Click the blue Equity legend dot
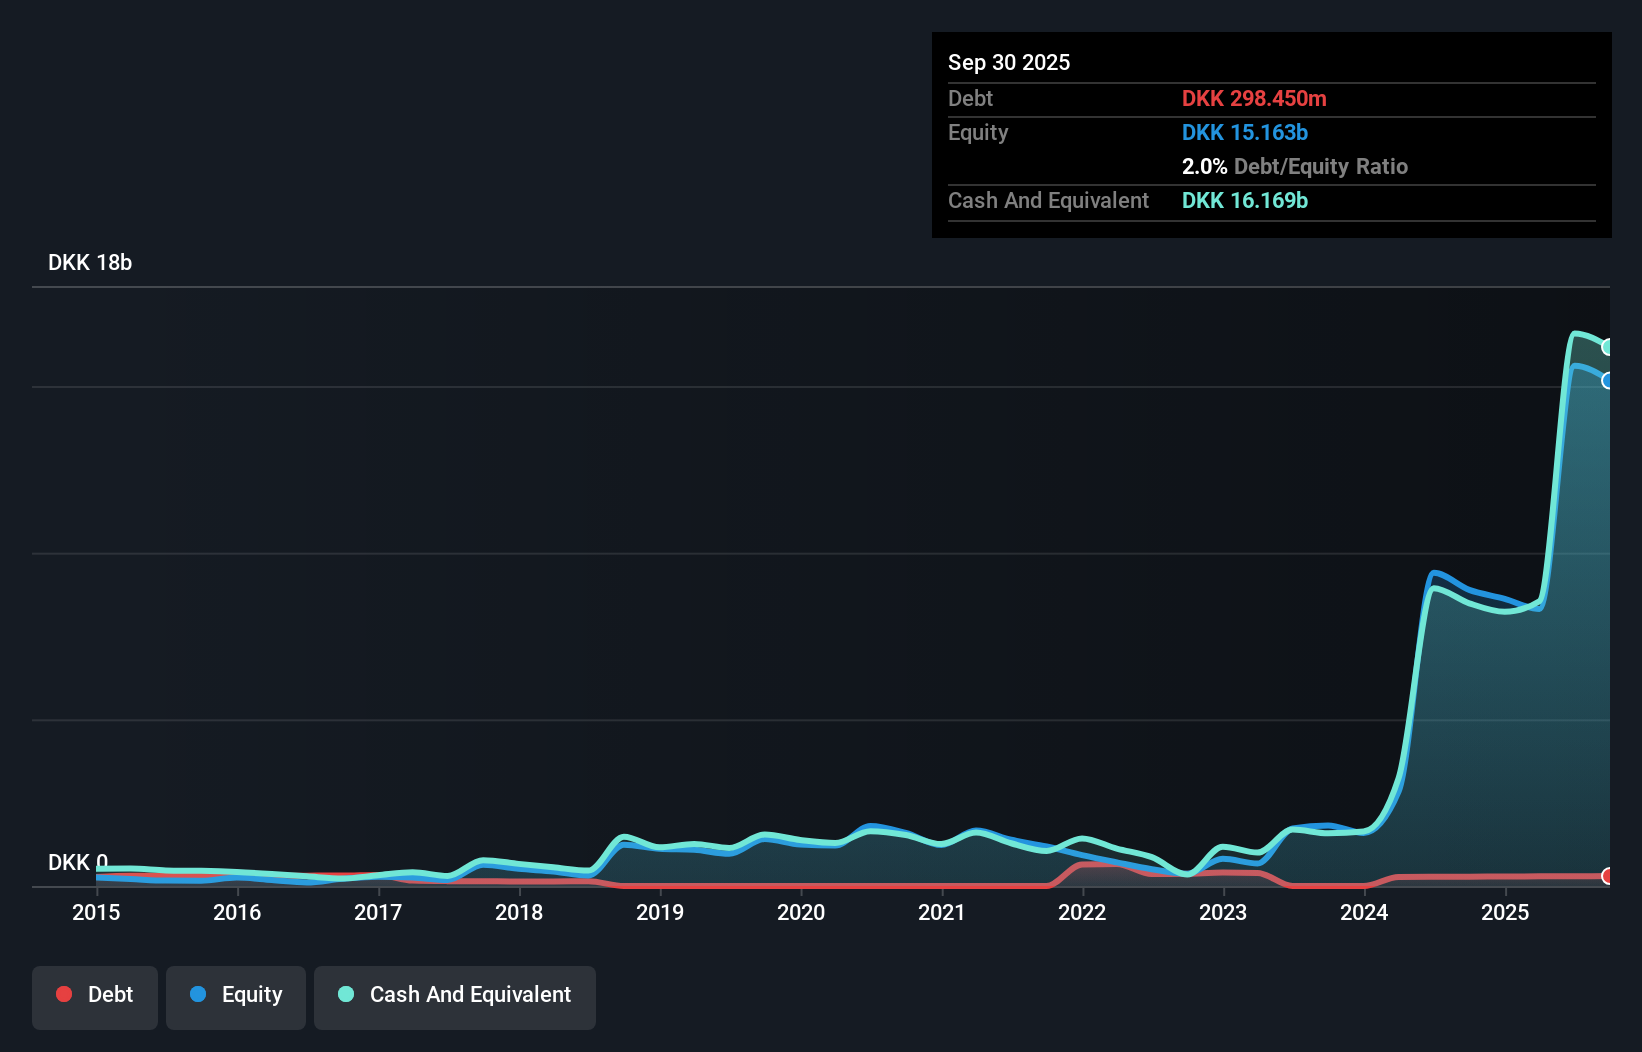The width and height of the screenshot is (1642, 1052). point(199,994)
